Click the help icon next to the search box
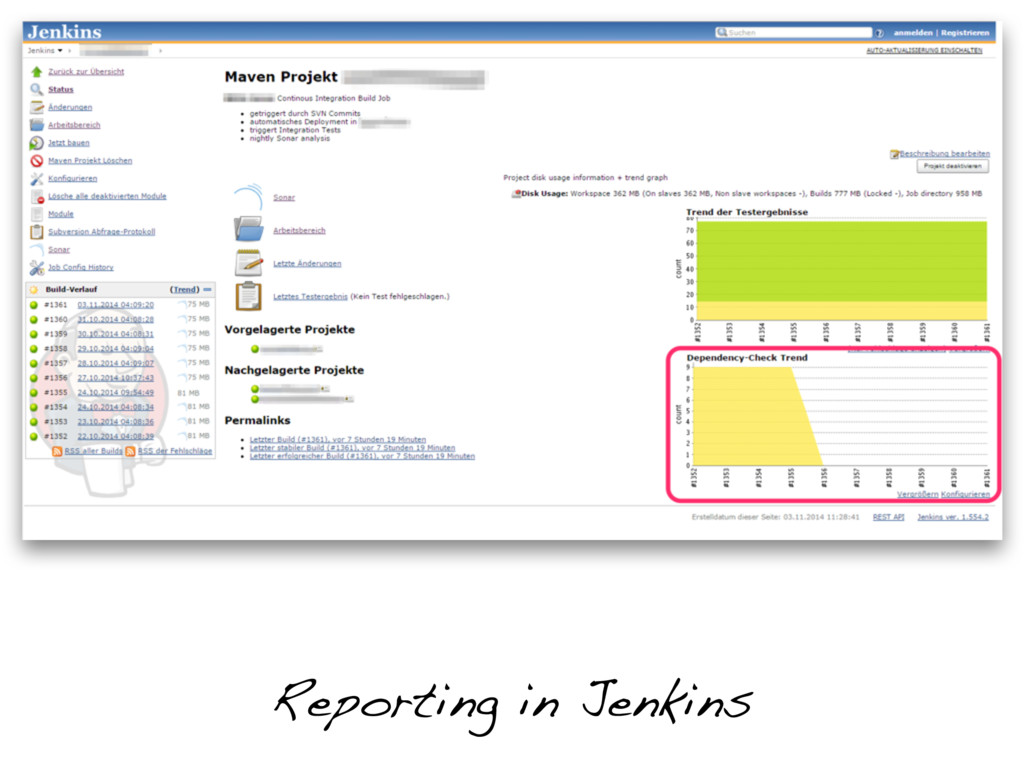The width and height of the screenshot is (1024, 768). pyautogui.click(x=879, y=33)
